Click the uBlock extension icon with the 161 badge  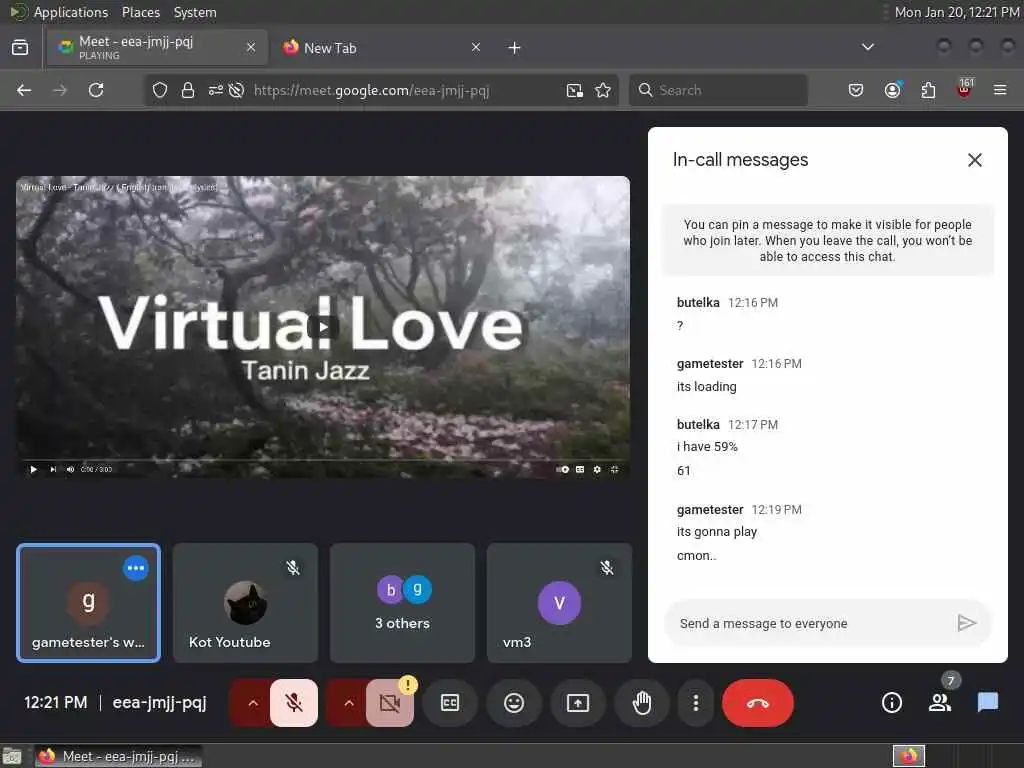(965, 89)
